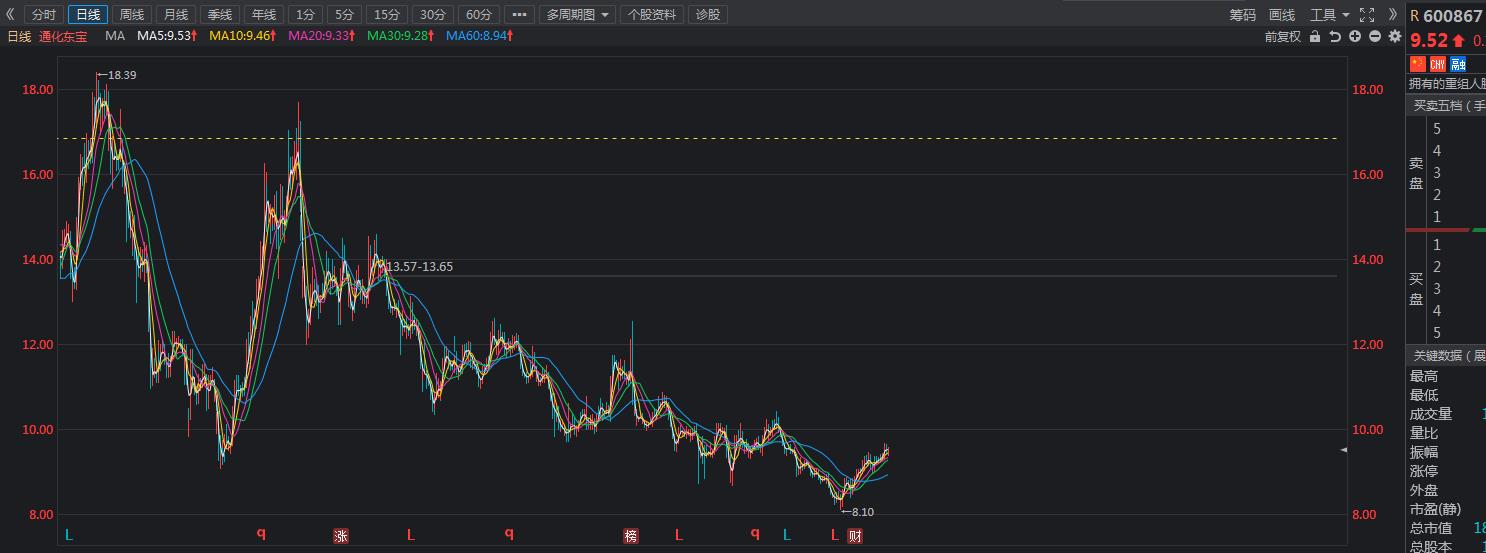The width and height of the screenshot is (1486, 553).
Task: Click the 融 margin trading badge
Action: [x=1458, y=64]
